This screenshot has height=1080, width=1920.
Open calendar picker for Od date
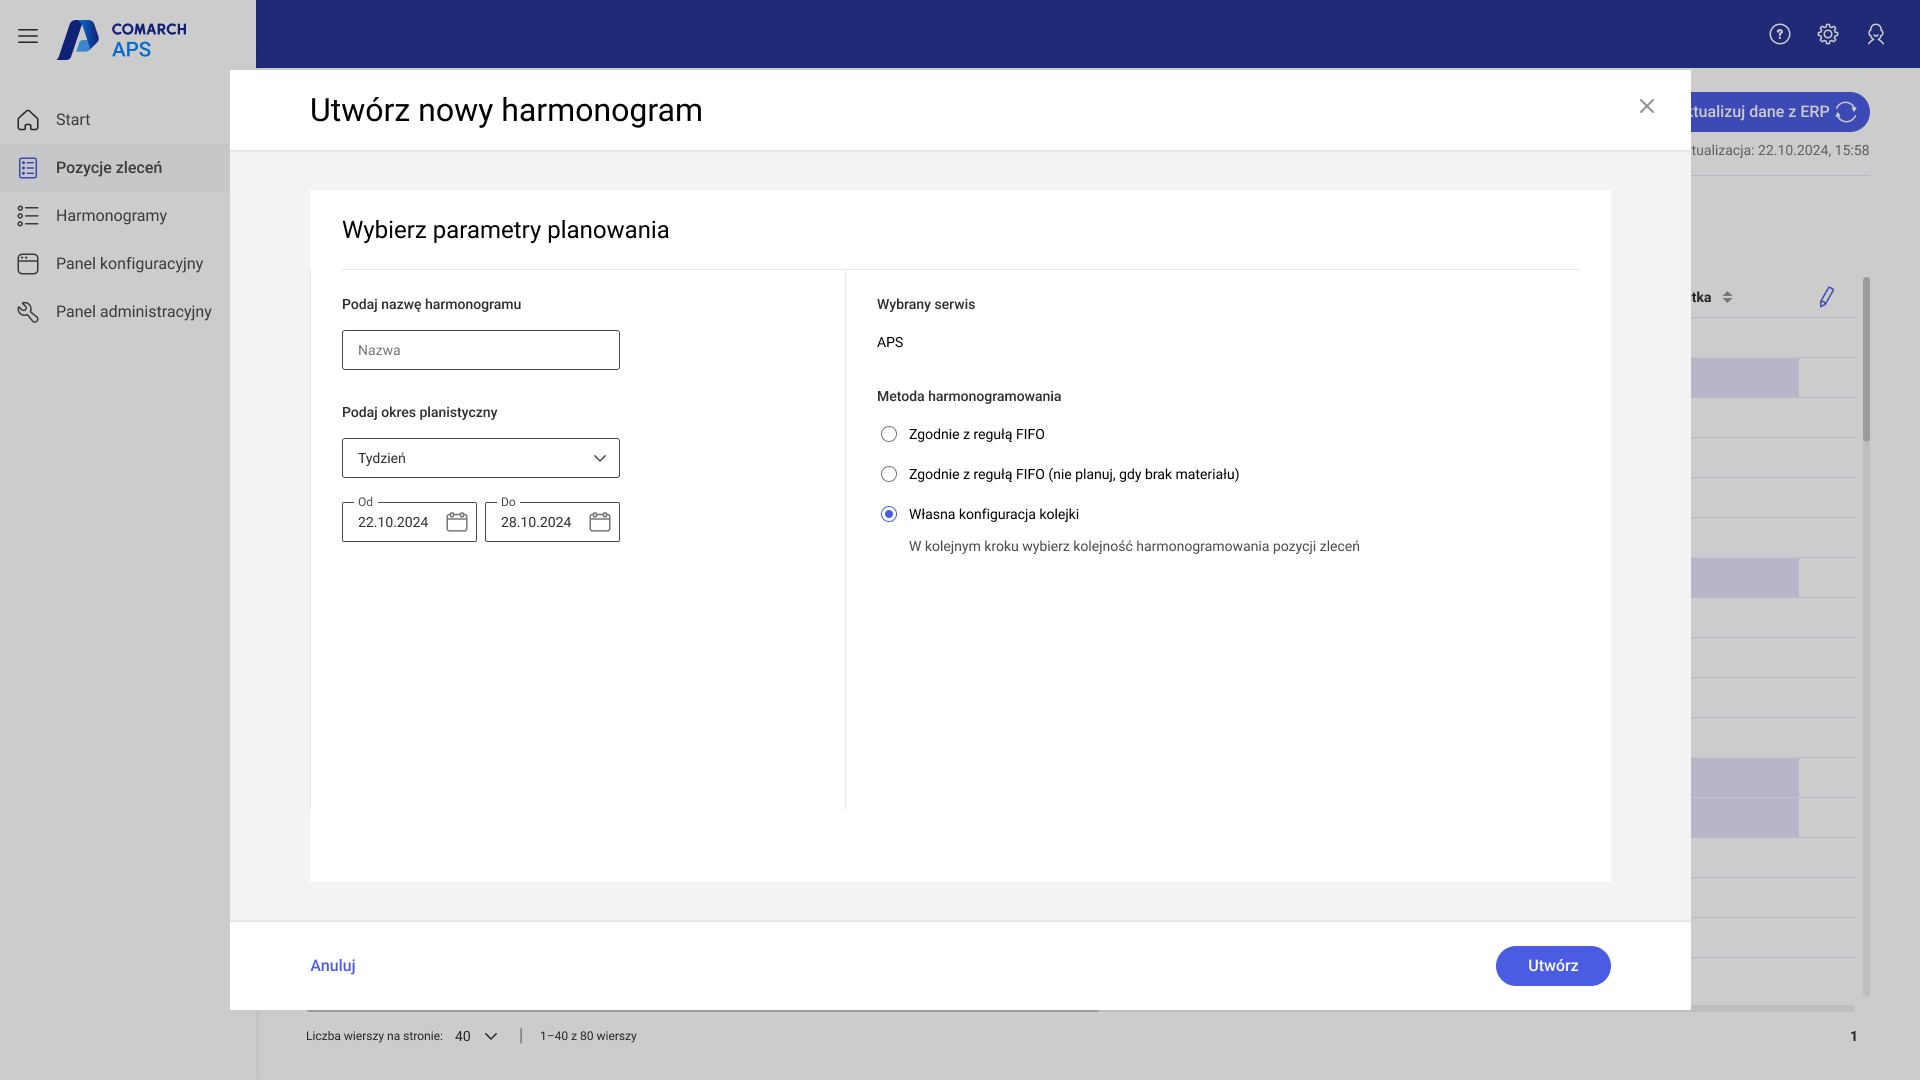(457, 522)
